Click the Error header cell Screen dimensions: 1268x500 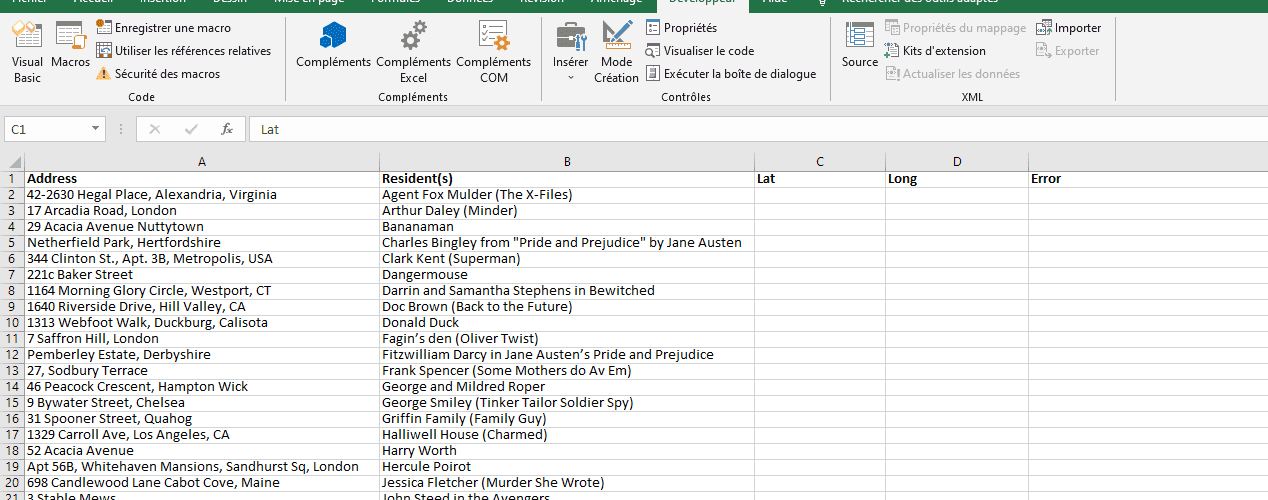tap(1148, 179)
